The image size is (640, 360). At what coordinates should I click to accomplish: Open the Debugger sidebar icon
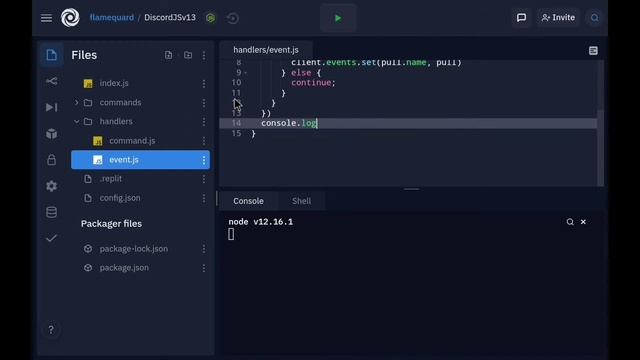pos(51,107)
